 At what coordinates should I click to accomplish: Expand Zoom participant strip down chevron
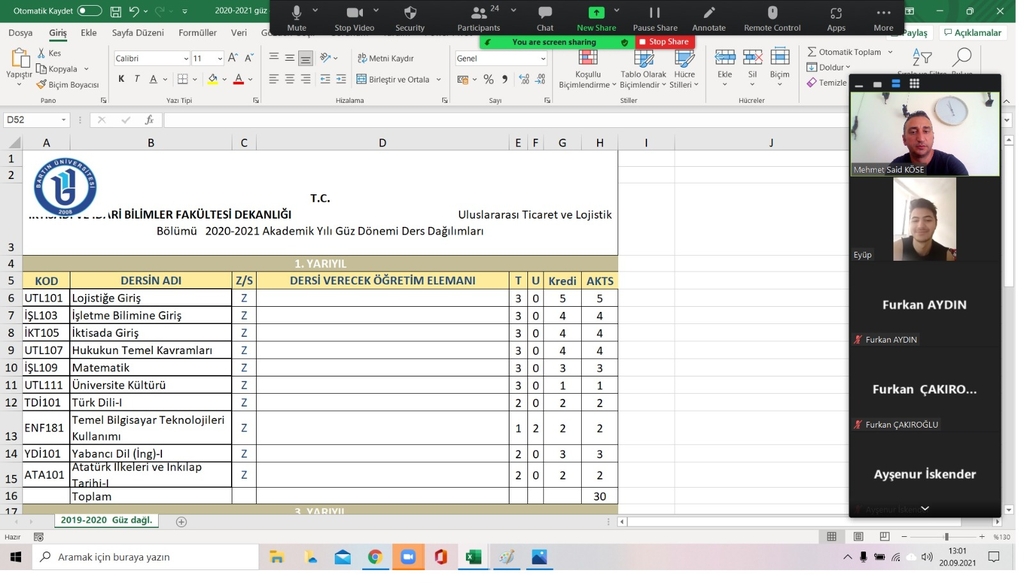pos(925,508)
